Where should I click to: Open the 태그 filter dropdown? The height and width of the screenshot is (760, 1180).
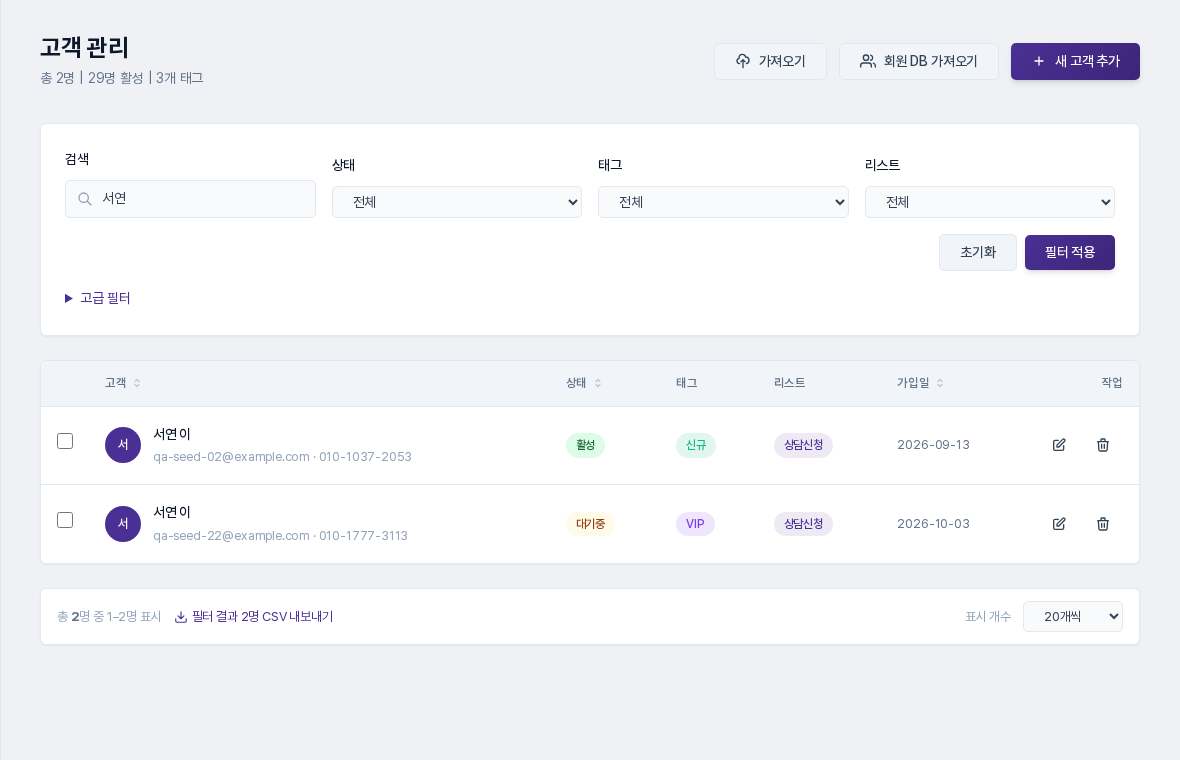[723, 202]
